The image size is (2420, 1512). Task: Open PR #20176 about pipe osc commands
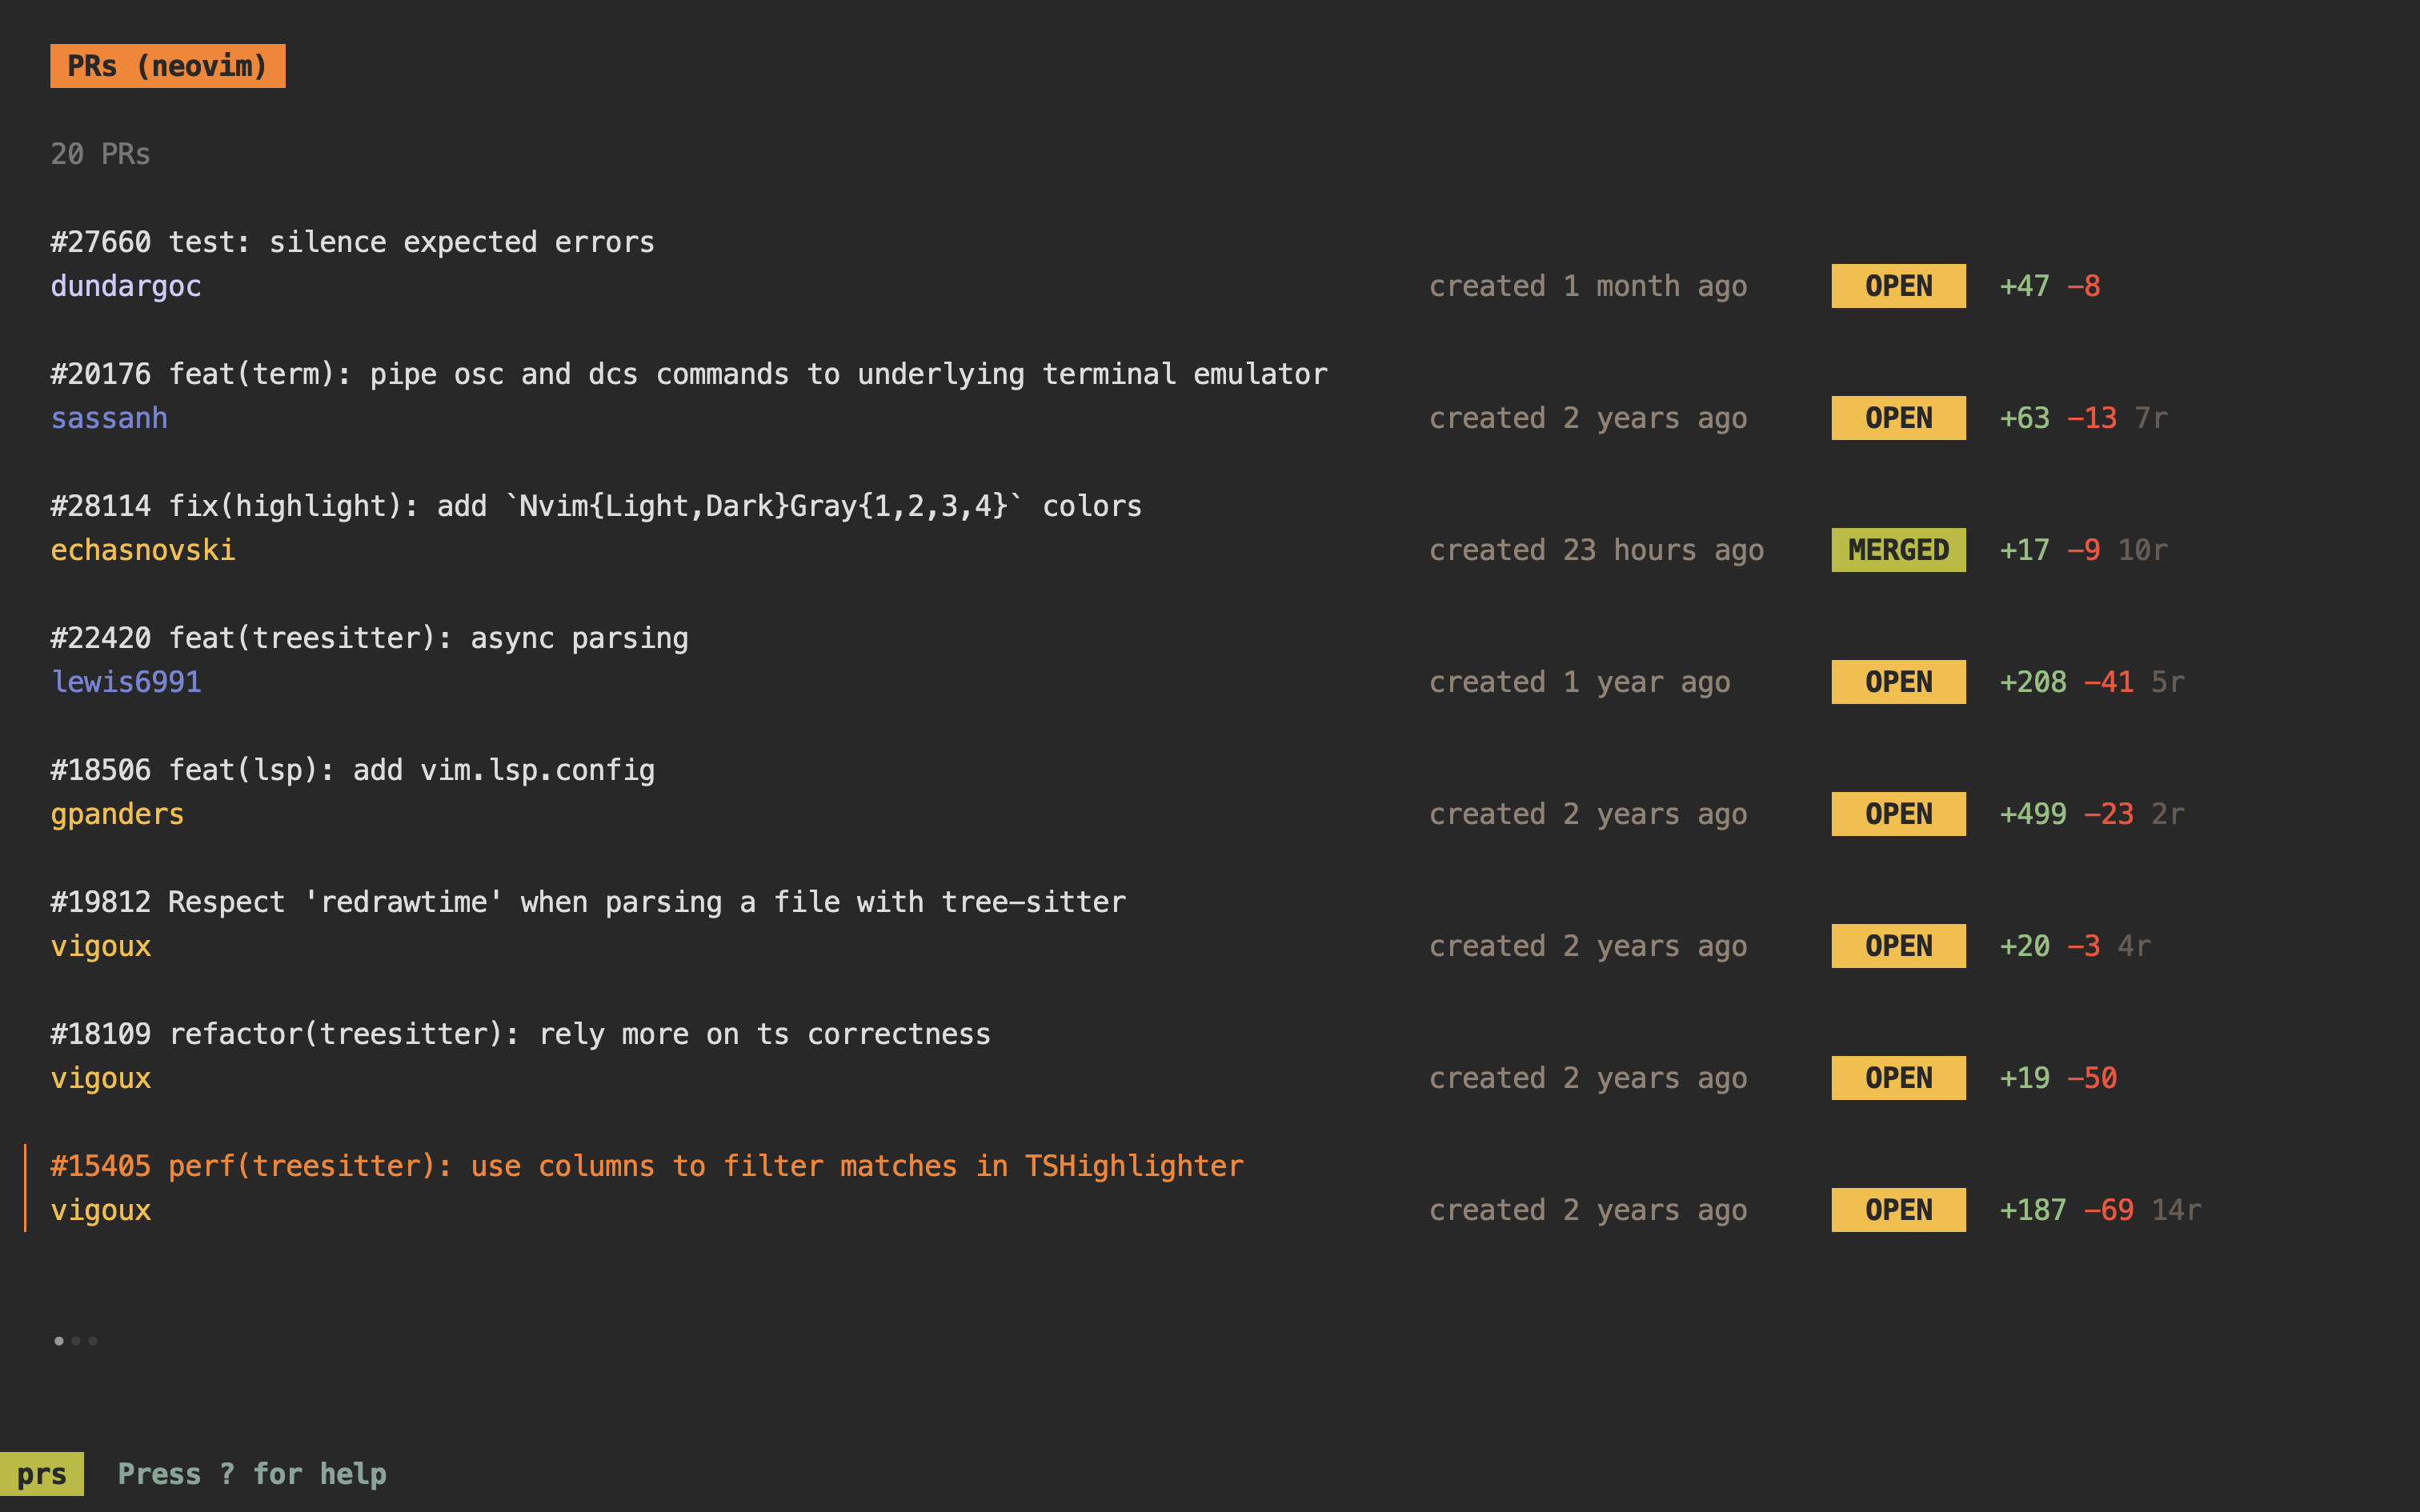coord(689,373)
